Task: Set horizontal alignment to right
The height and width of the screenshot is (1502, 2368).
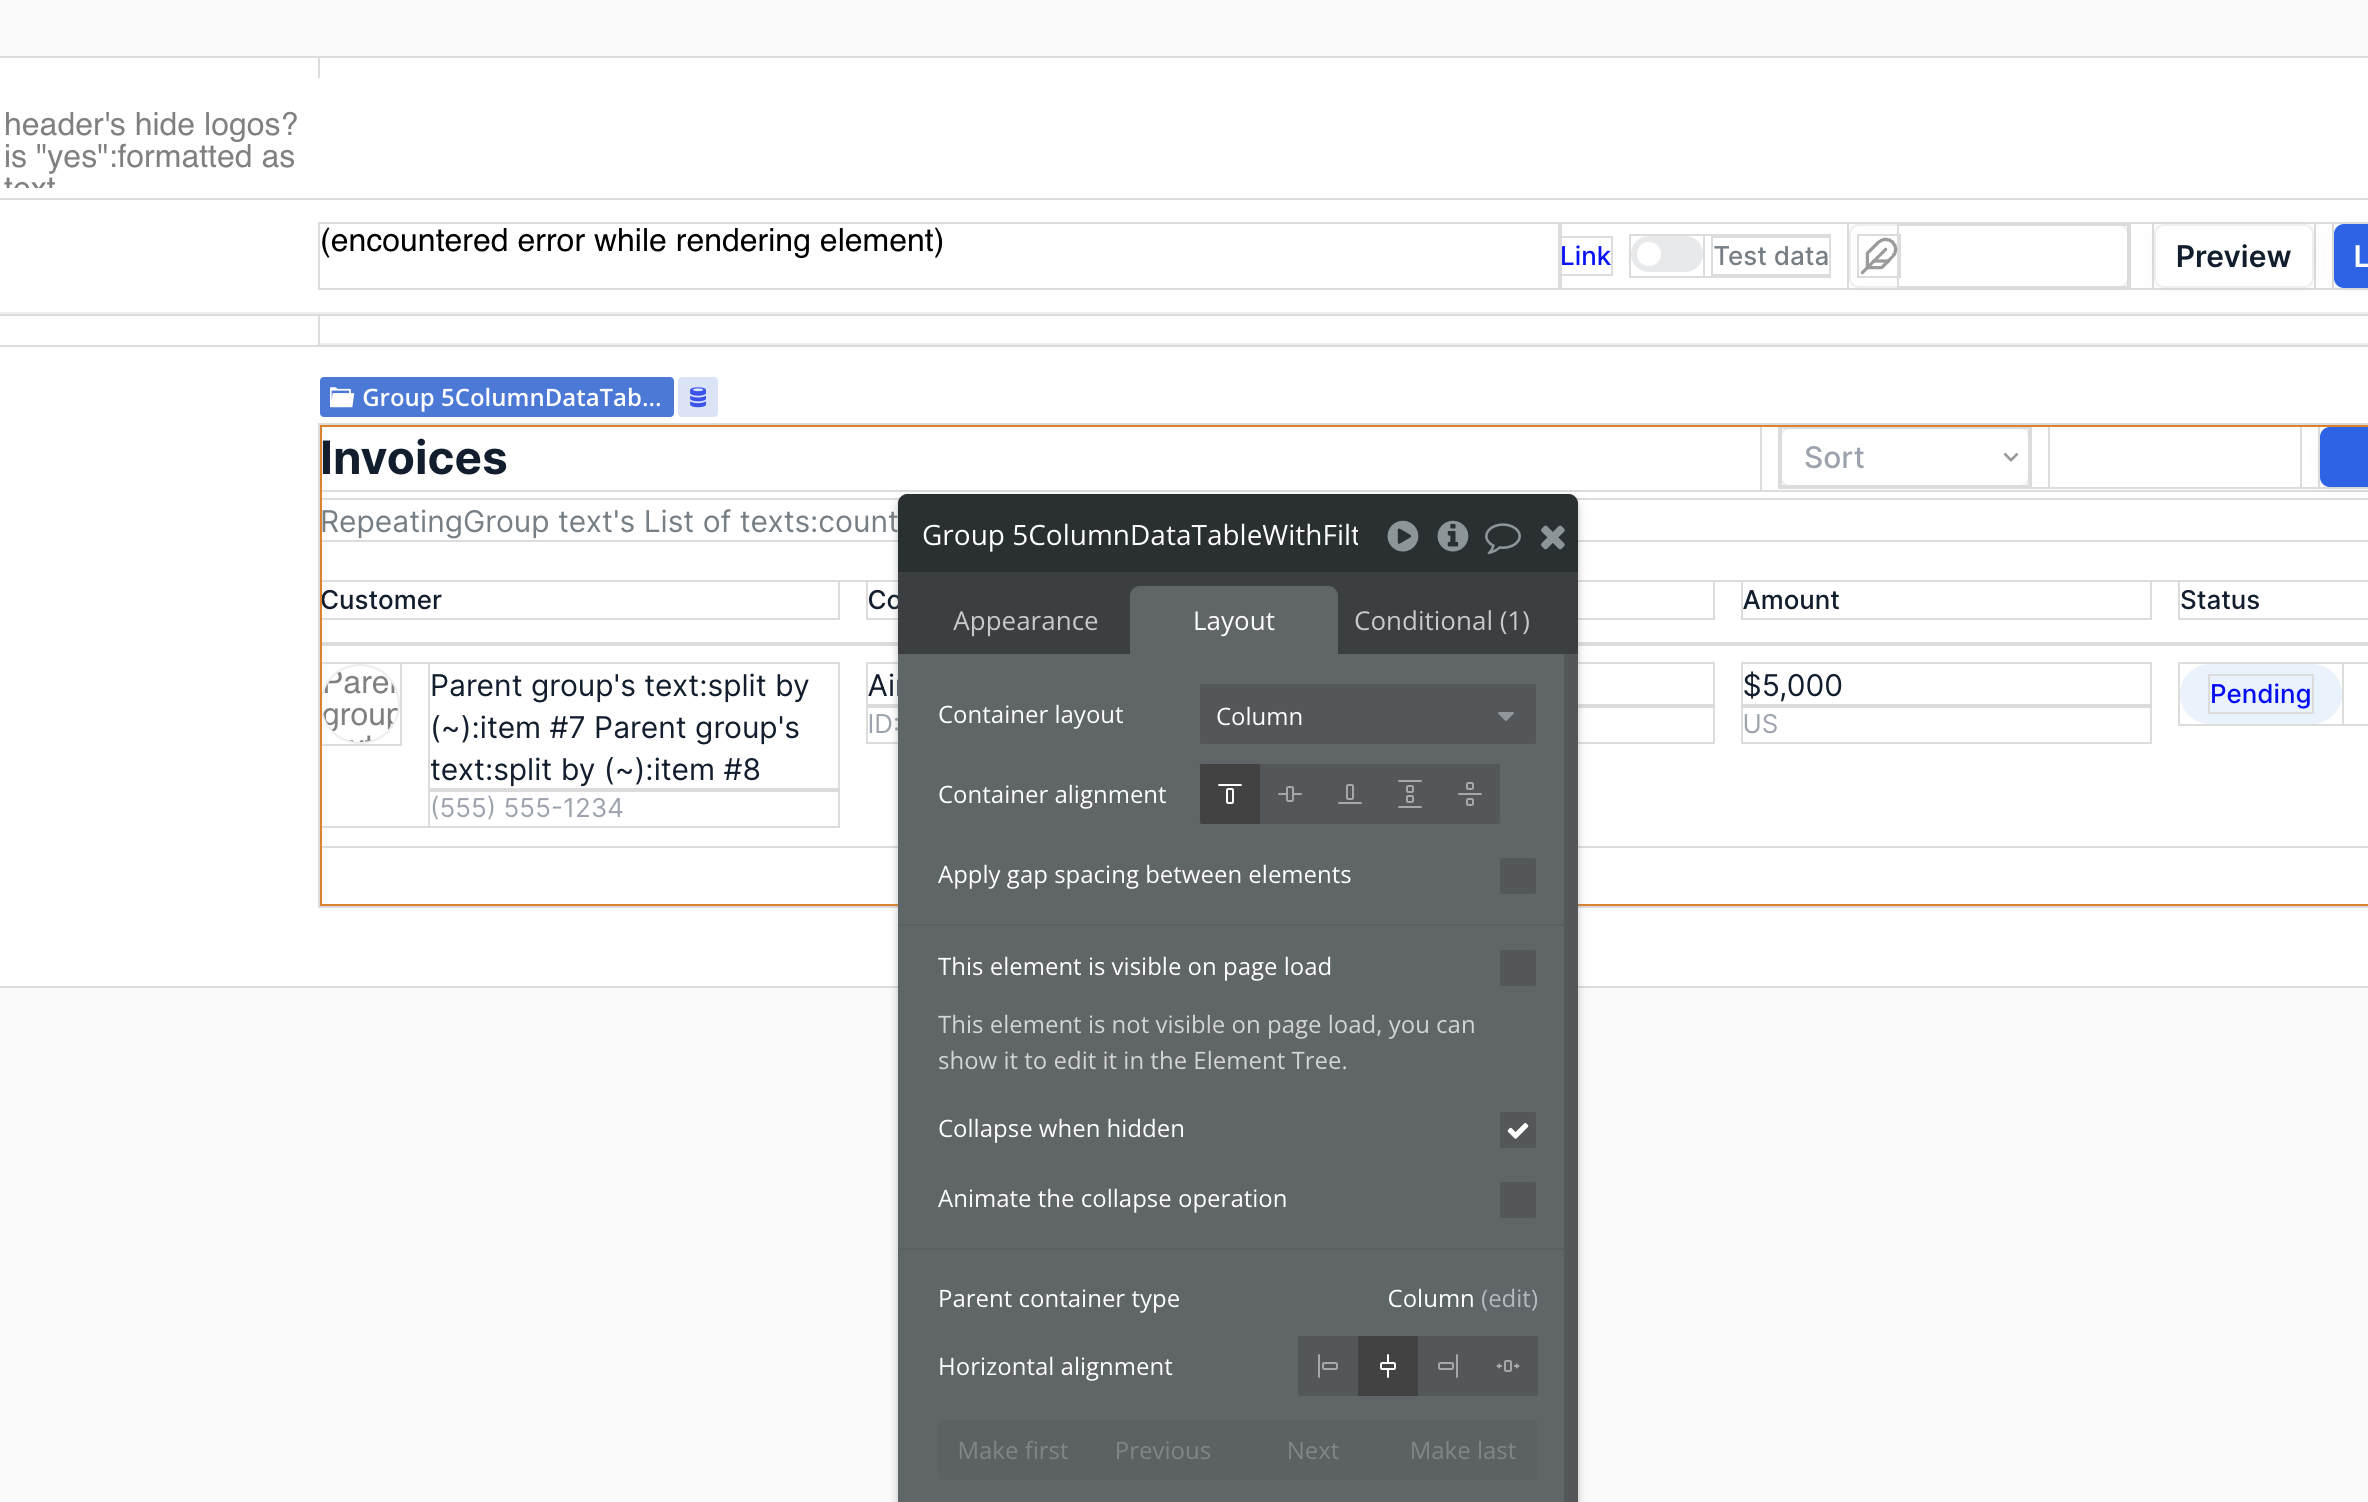Action: [x=1448, y=1366]
